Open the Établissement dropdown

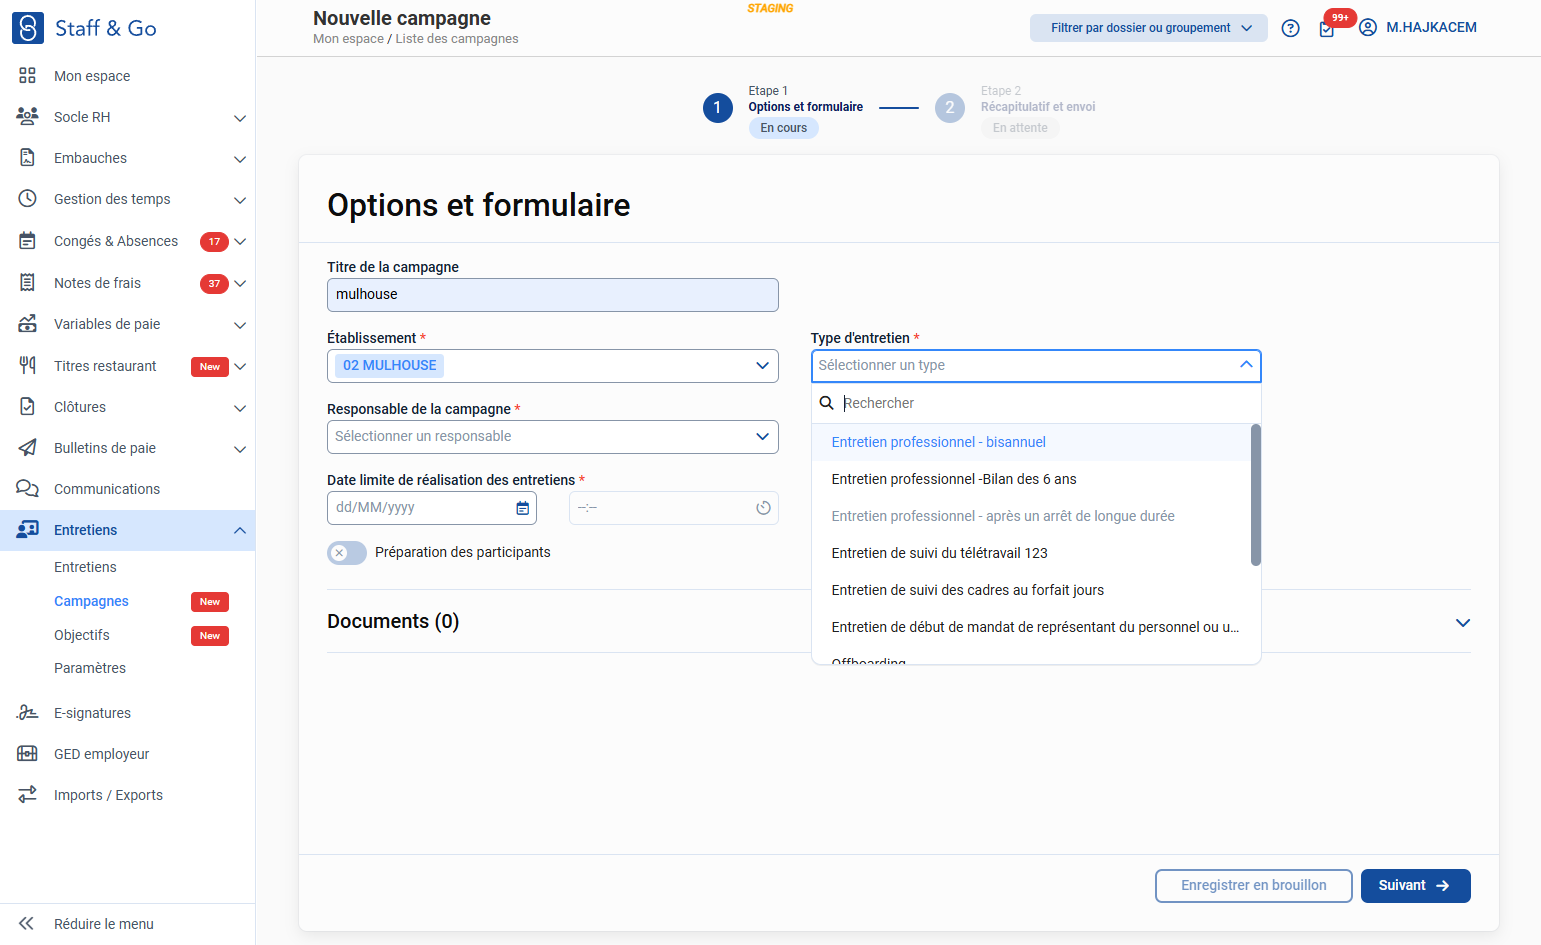(x=553, y=366)
